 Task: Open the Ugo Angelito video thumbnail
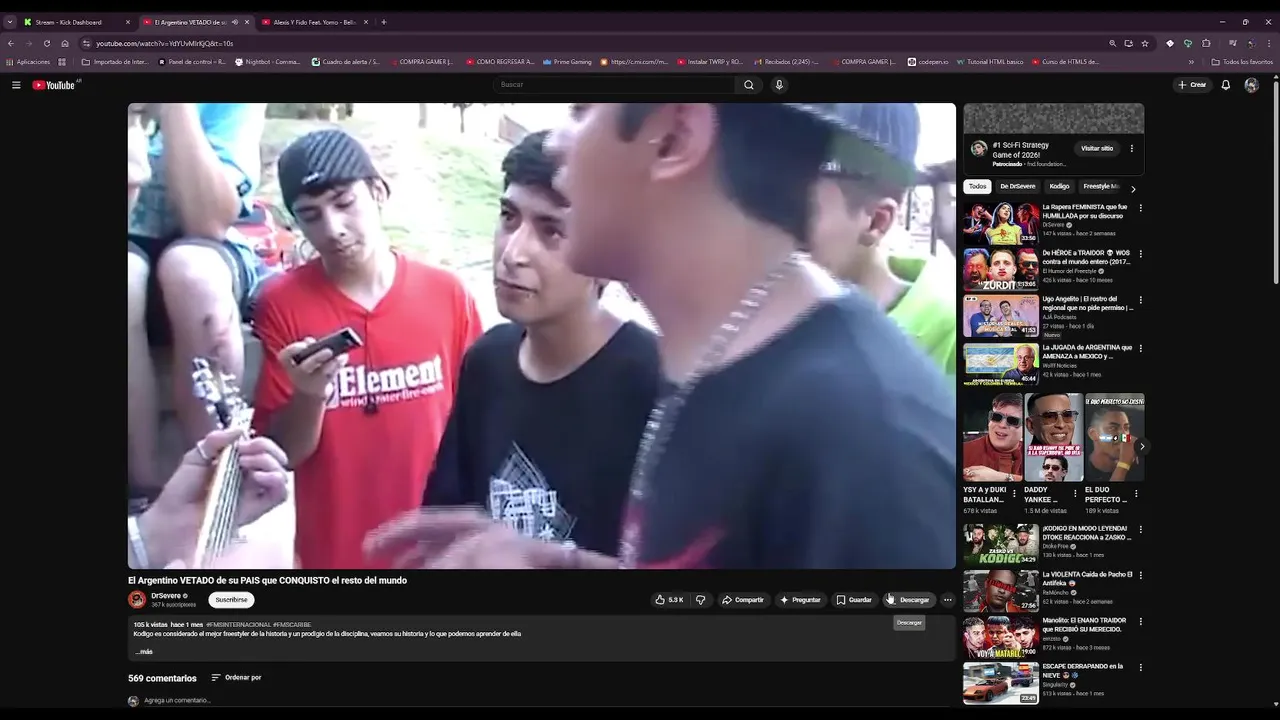tap(1001, 316)
